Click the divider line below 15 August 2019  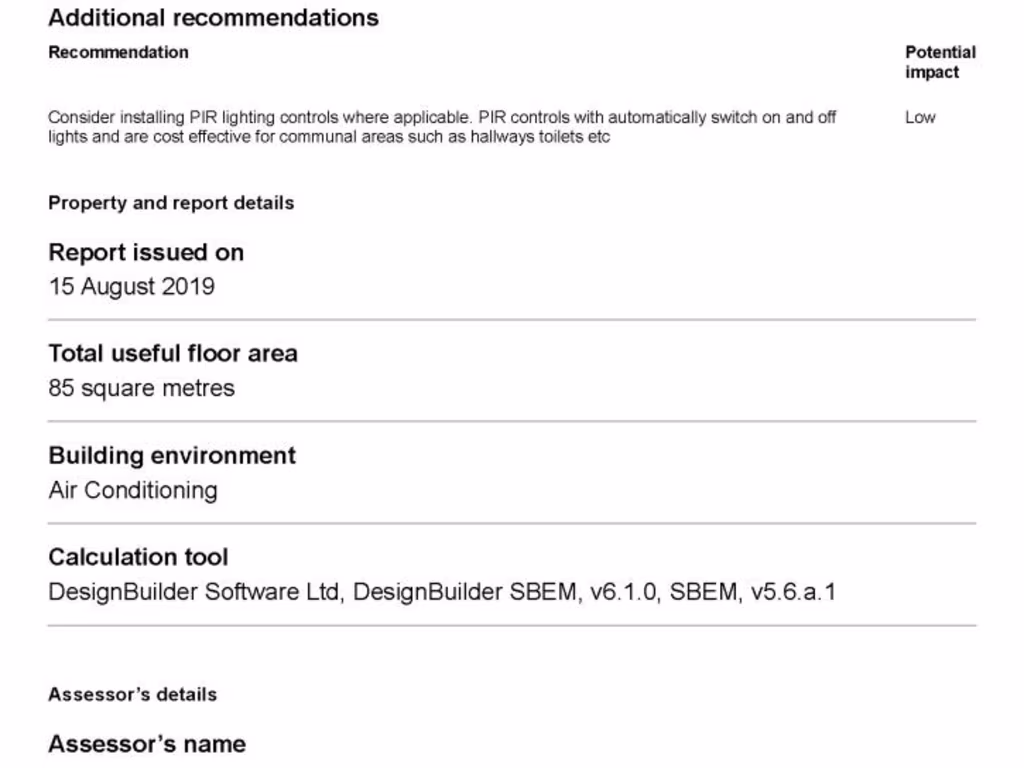point(512,320)
